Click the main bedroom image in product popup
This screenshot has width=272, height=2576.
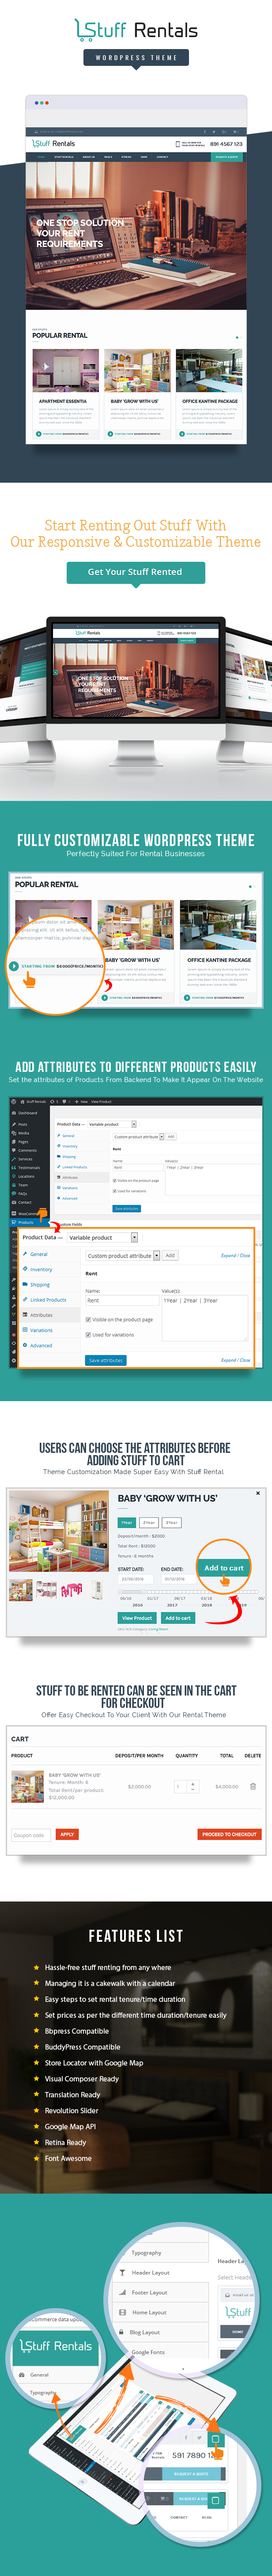tap(59, 1532)
